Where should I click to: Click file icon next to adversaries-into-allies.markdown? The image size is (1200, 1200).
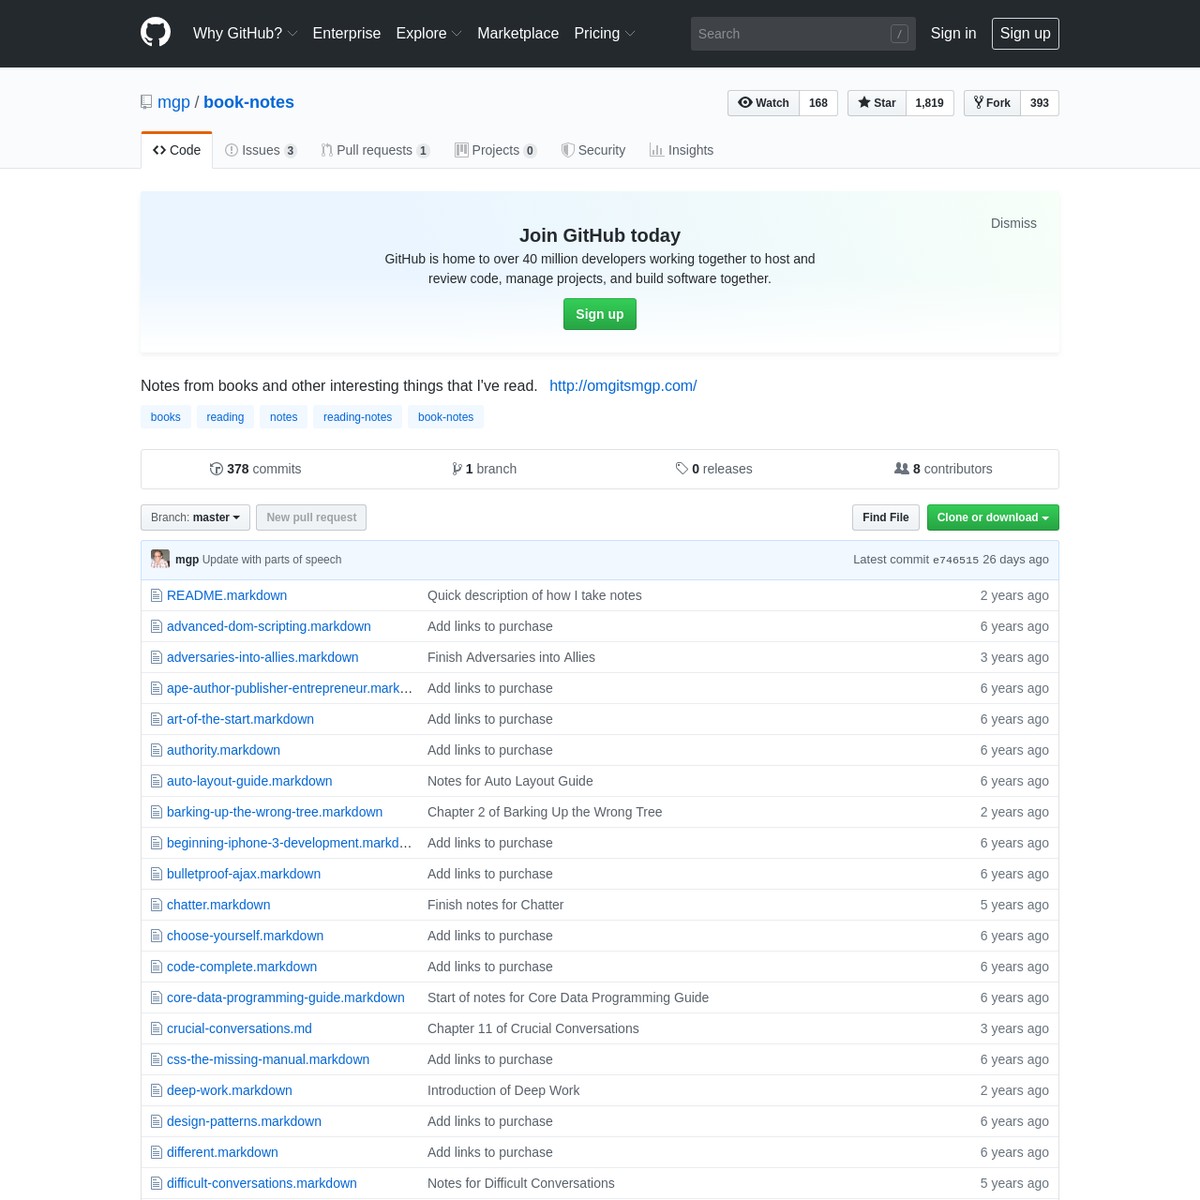point(156,657)
